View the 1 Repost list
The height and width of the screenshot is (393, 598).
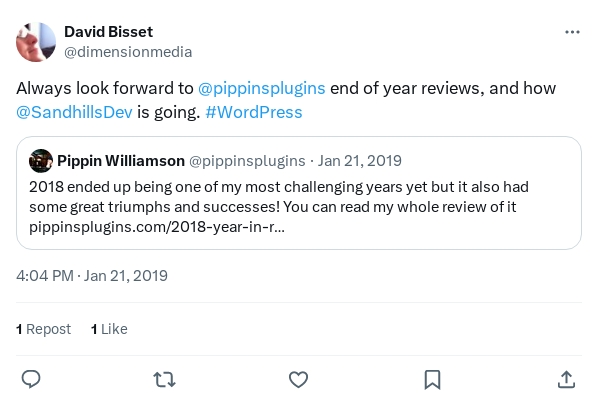click(x=43, y=329)
